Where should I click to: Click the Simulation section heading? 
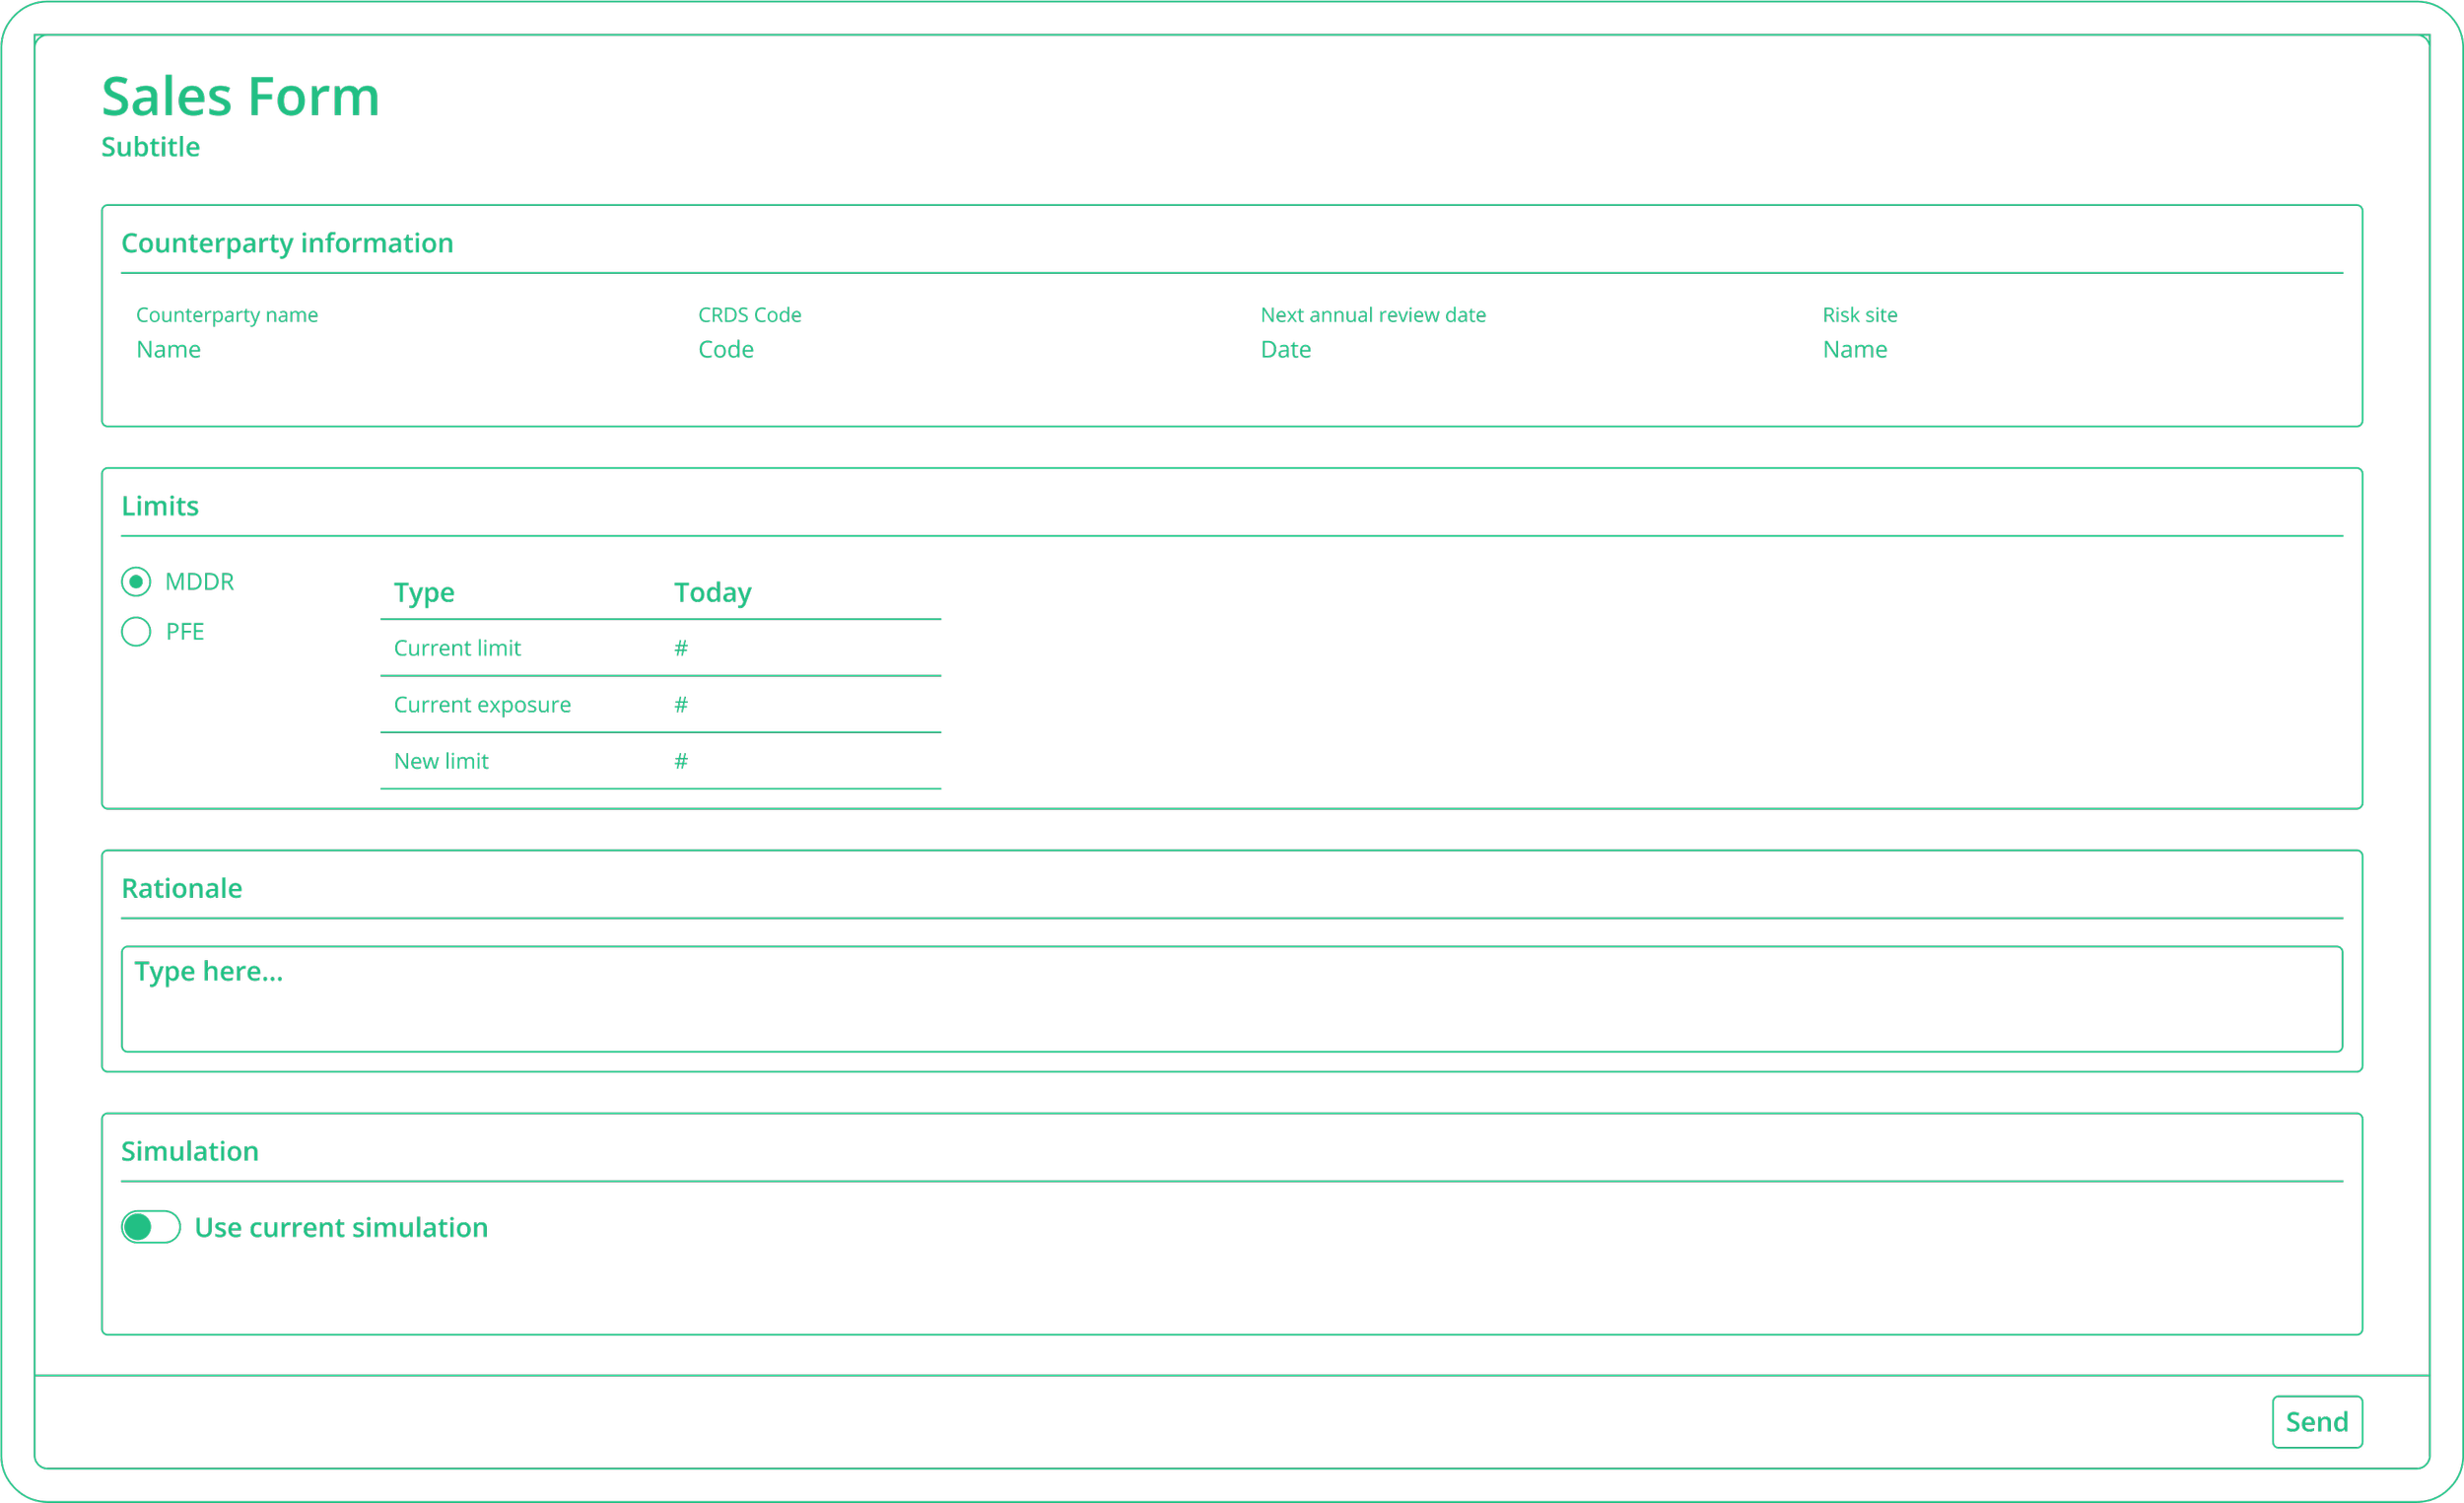tap(190, 1152)
